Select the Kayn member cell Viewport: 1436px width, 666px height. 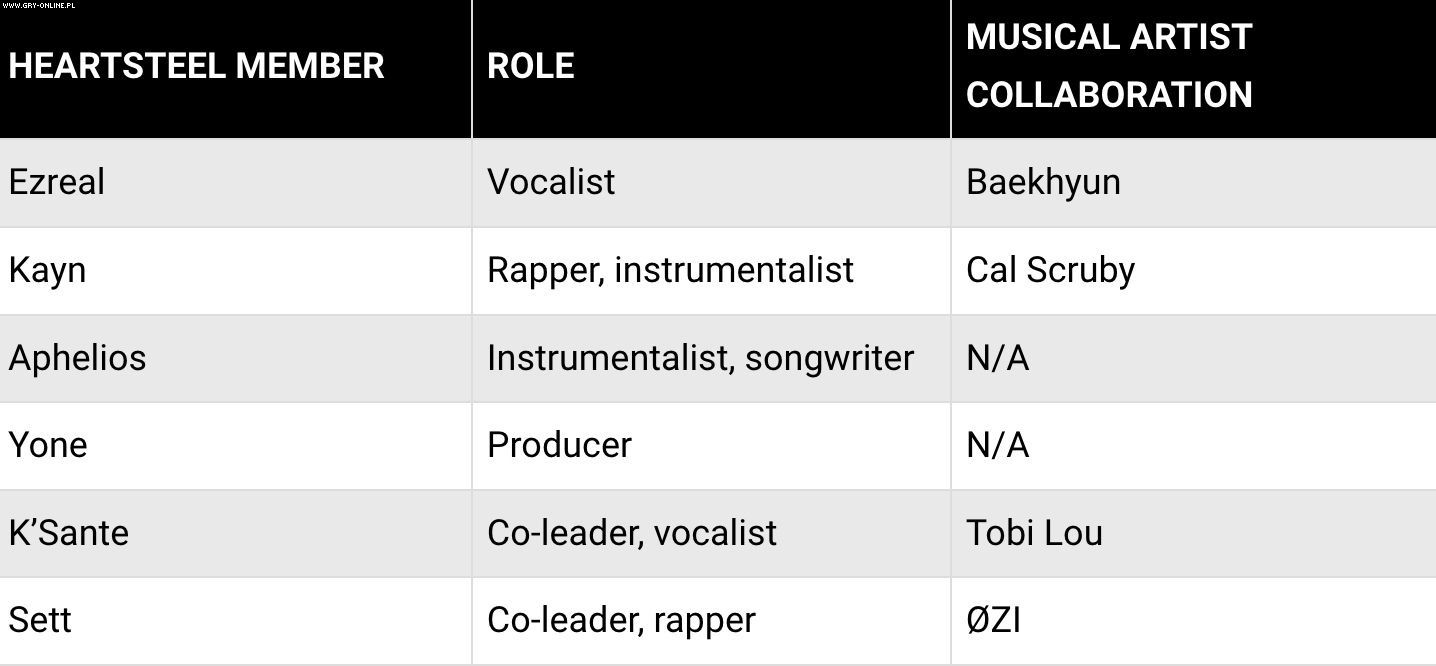click(x=47, y=270)
